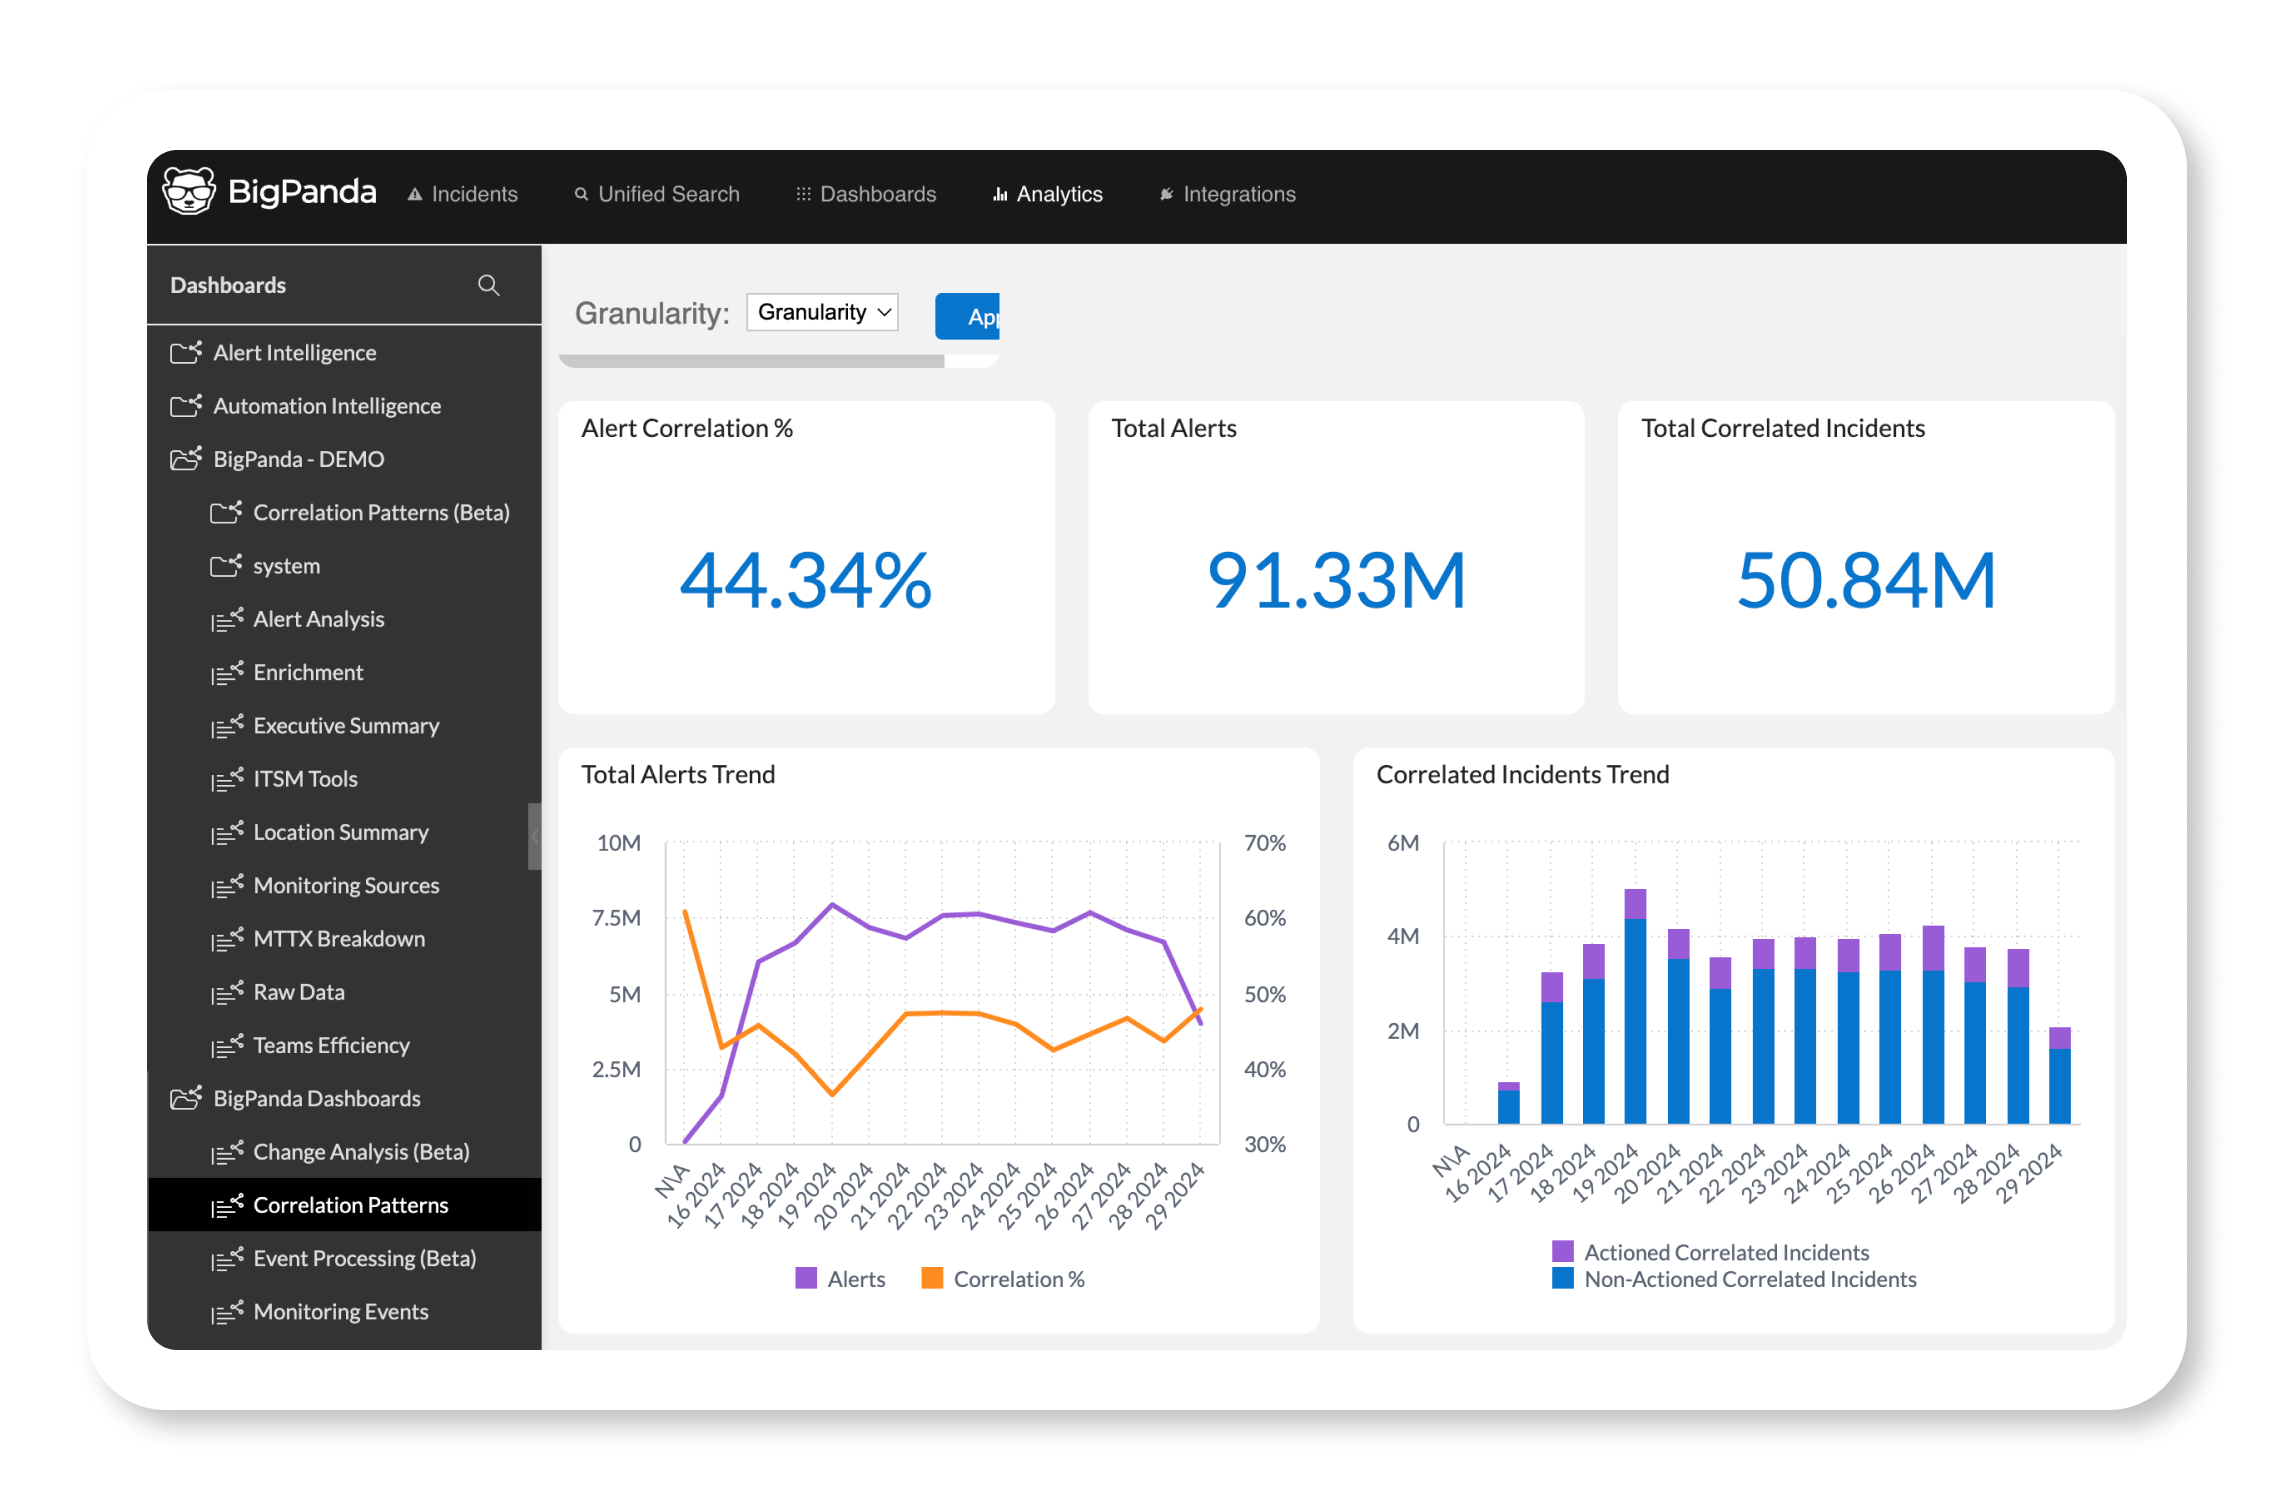Click the dashboard icon beside Location Summary
Viewport: 2274px width, 1500px height.
(x=227, y=832)
